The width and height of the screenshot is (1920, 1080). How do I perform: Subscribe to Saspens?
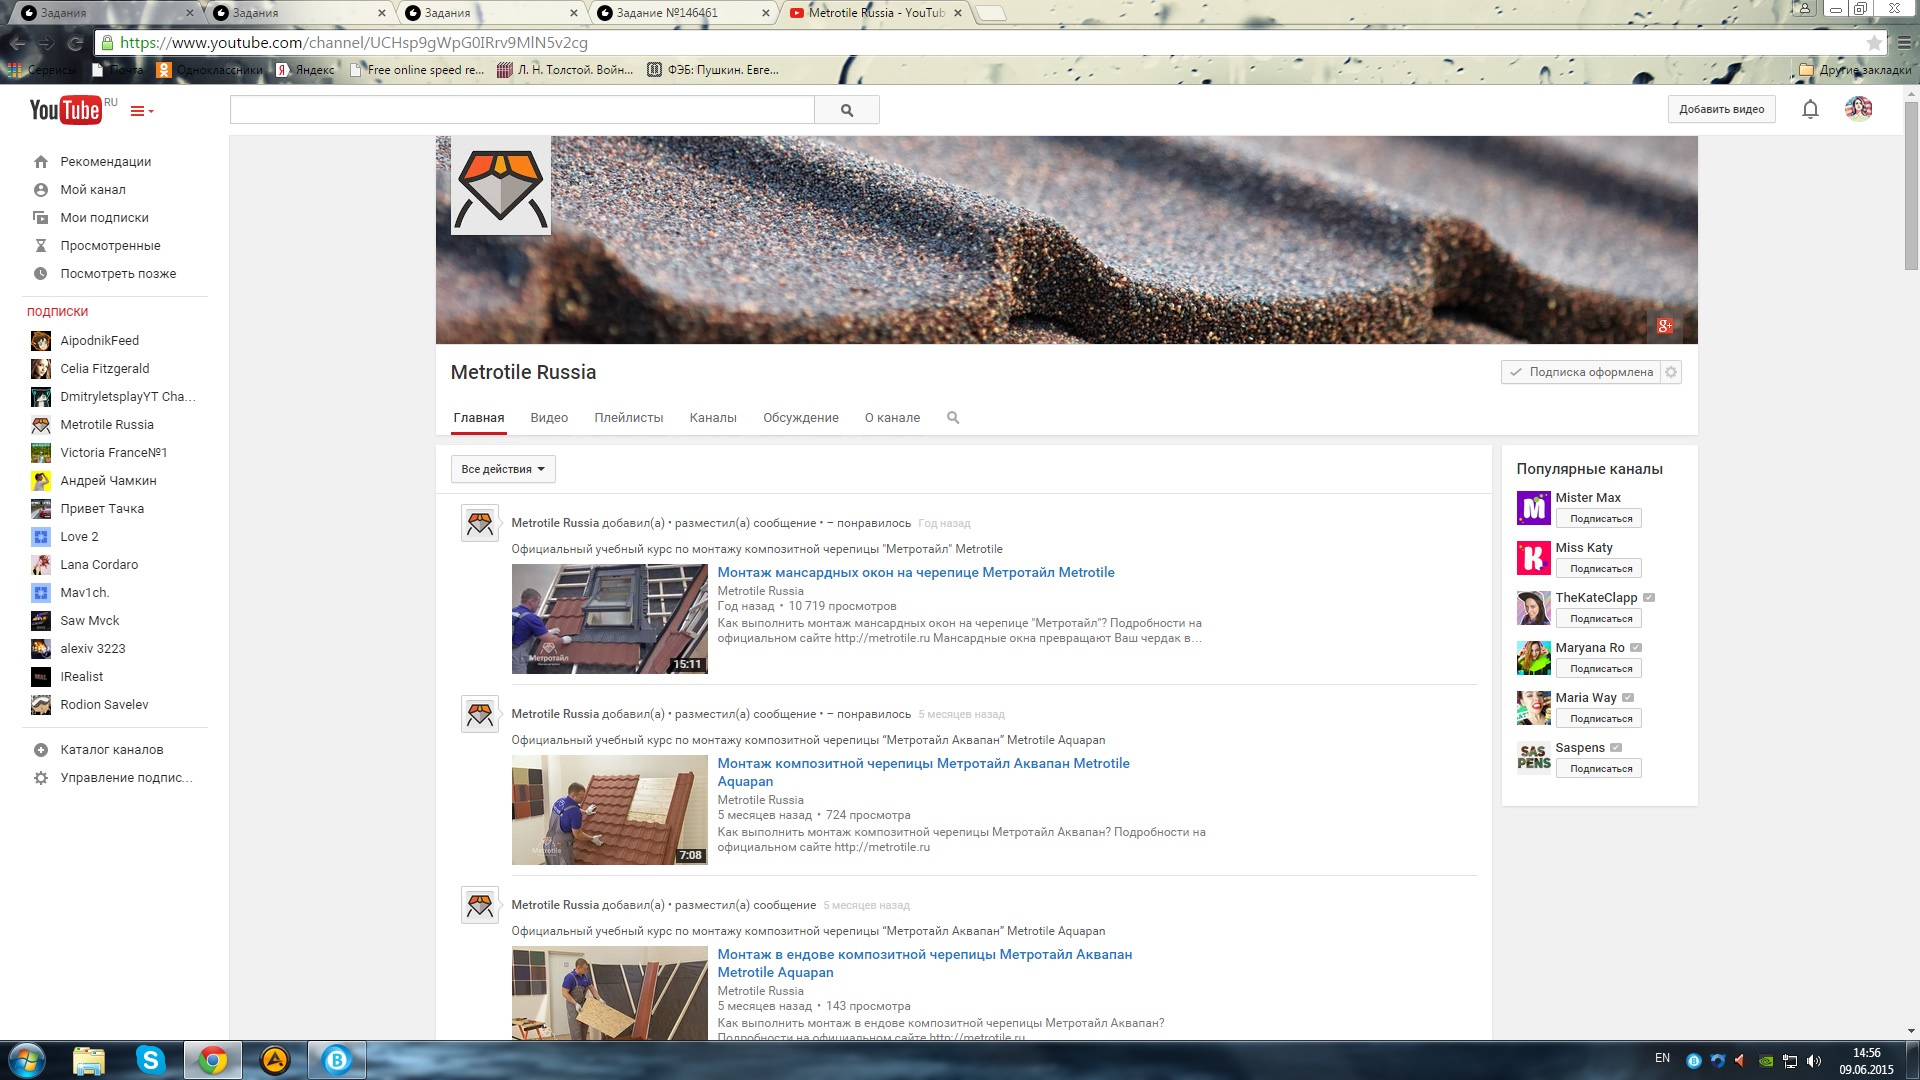coord(1599,769)
